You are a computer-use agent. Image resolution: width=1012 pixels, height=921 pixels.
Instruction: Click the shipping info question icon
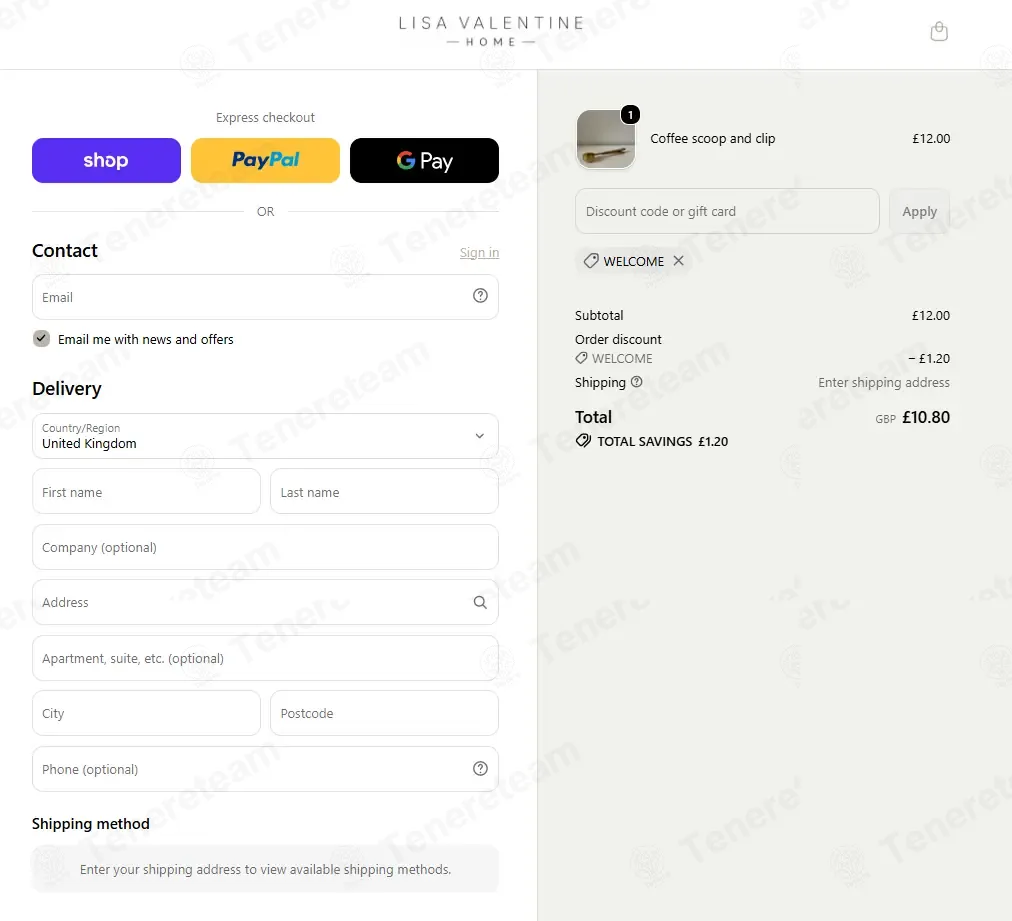click(x=636, y=381)
